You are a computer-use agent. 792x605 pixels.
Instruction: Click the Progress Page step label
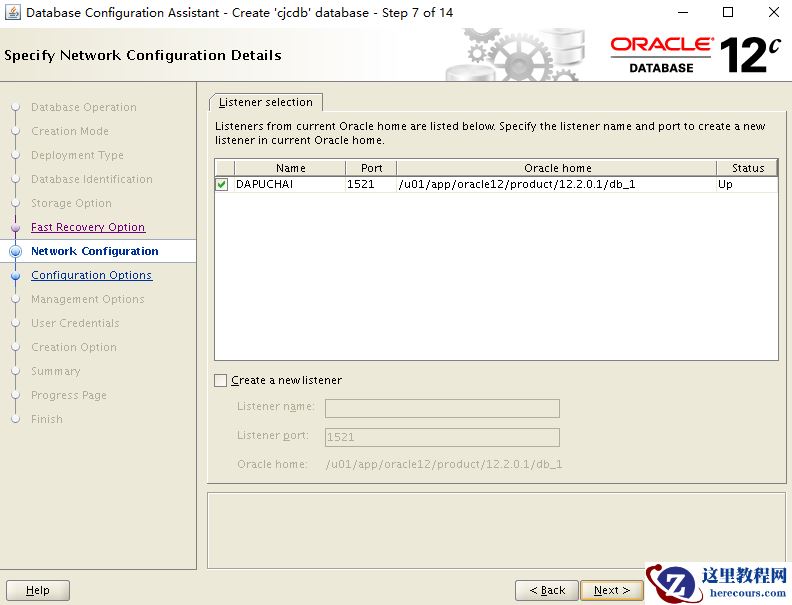click(x=69, y=395)
